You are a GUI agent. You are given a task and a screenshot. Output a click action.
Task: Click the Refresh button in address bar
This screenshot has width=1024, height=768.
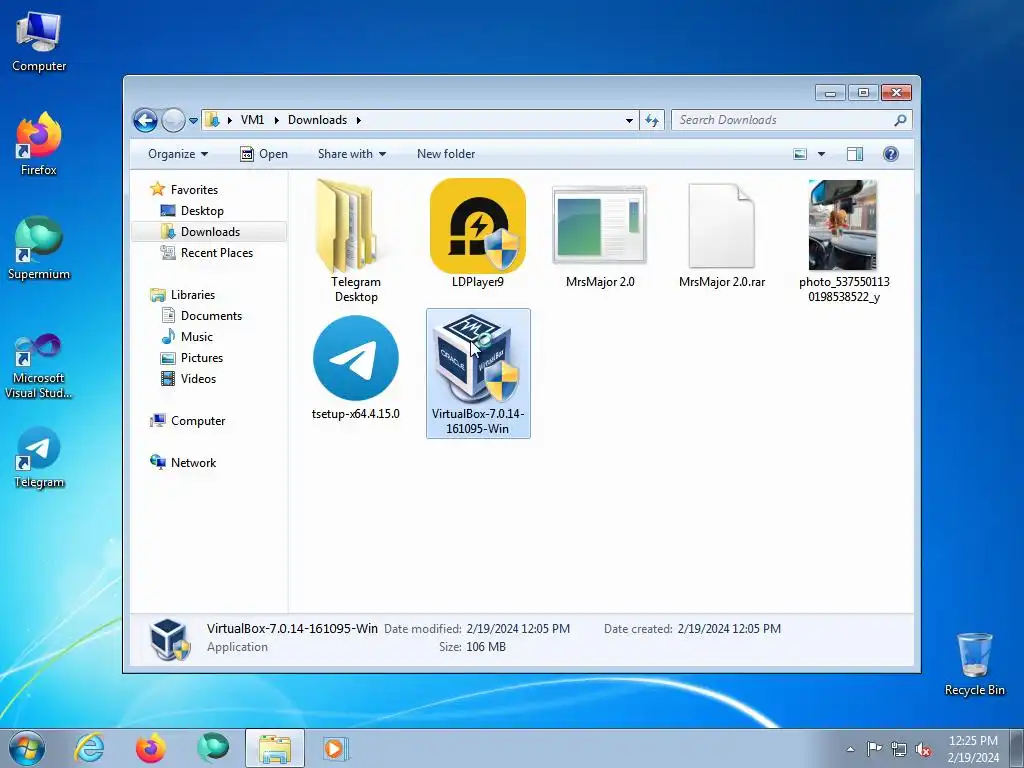tap(652, 120)
